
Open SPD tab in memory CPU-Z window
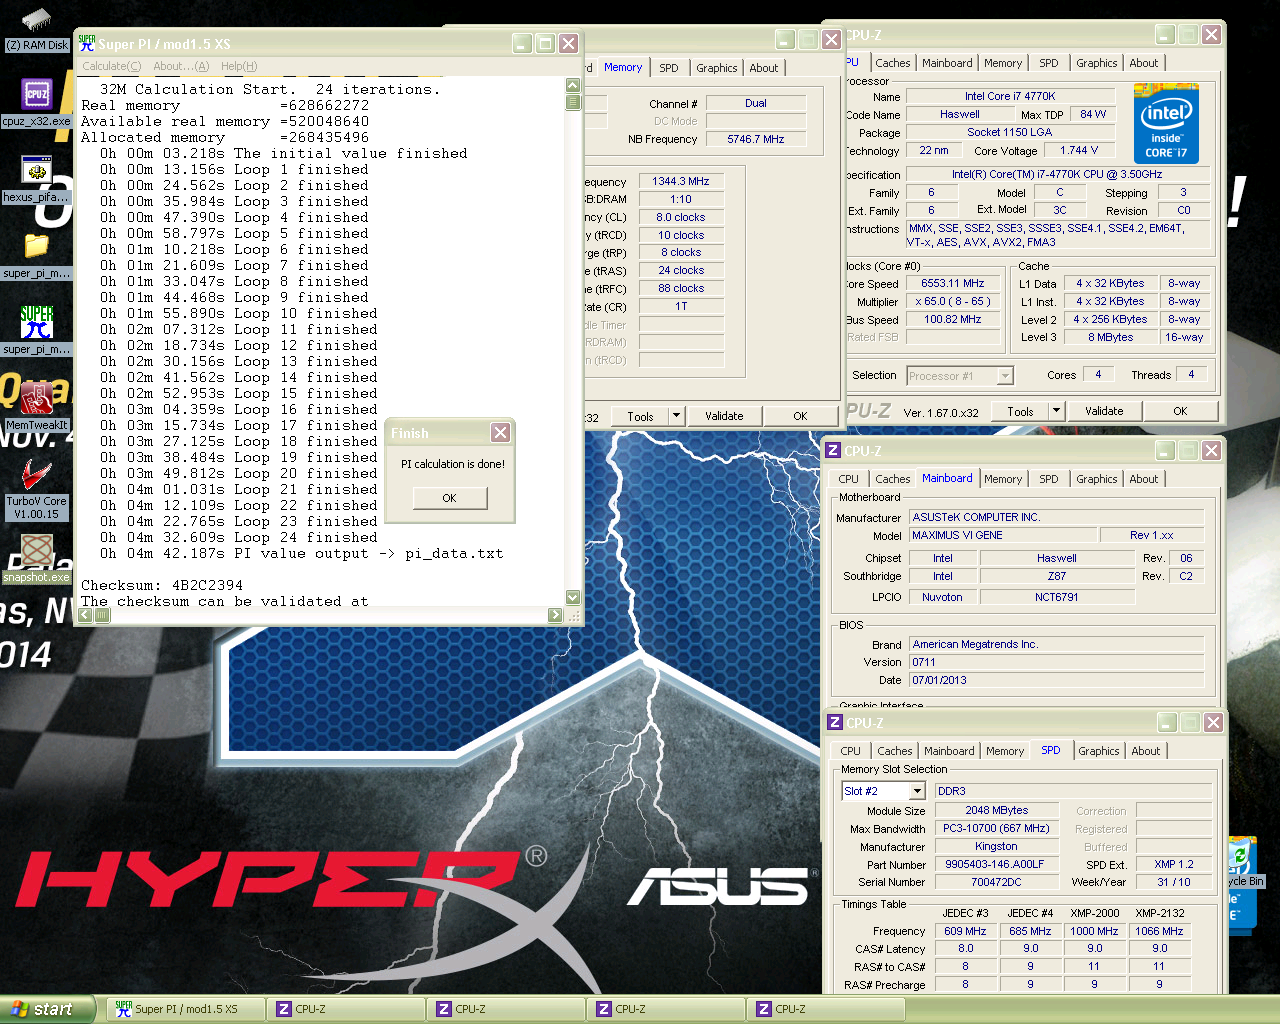pyautogui.click(x=669, y=68)
